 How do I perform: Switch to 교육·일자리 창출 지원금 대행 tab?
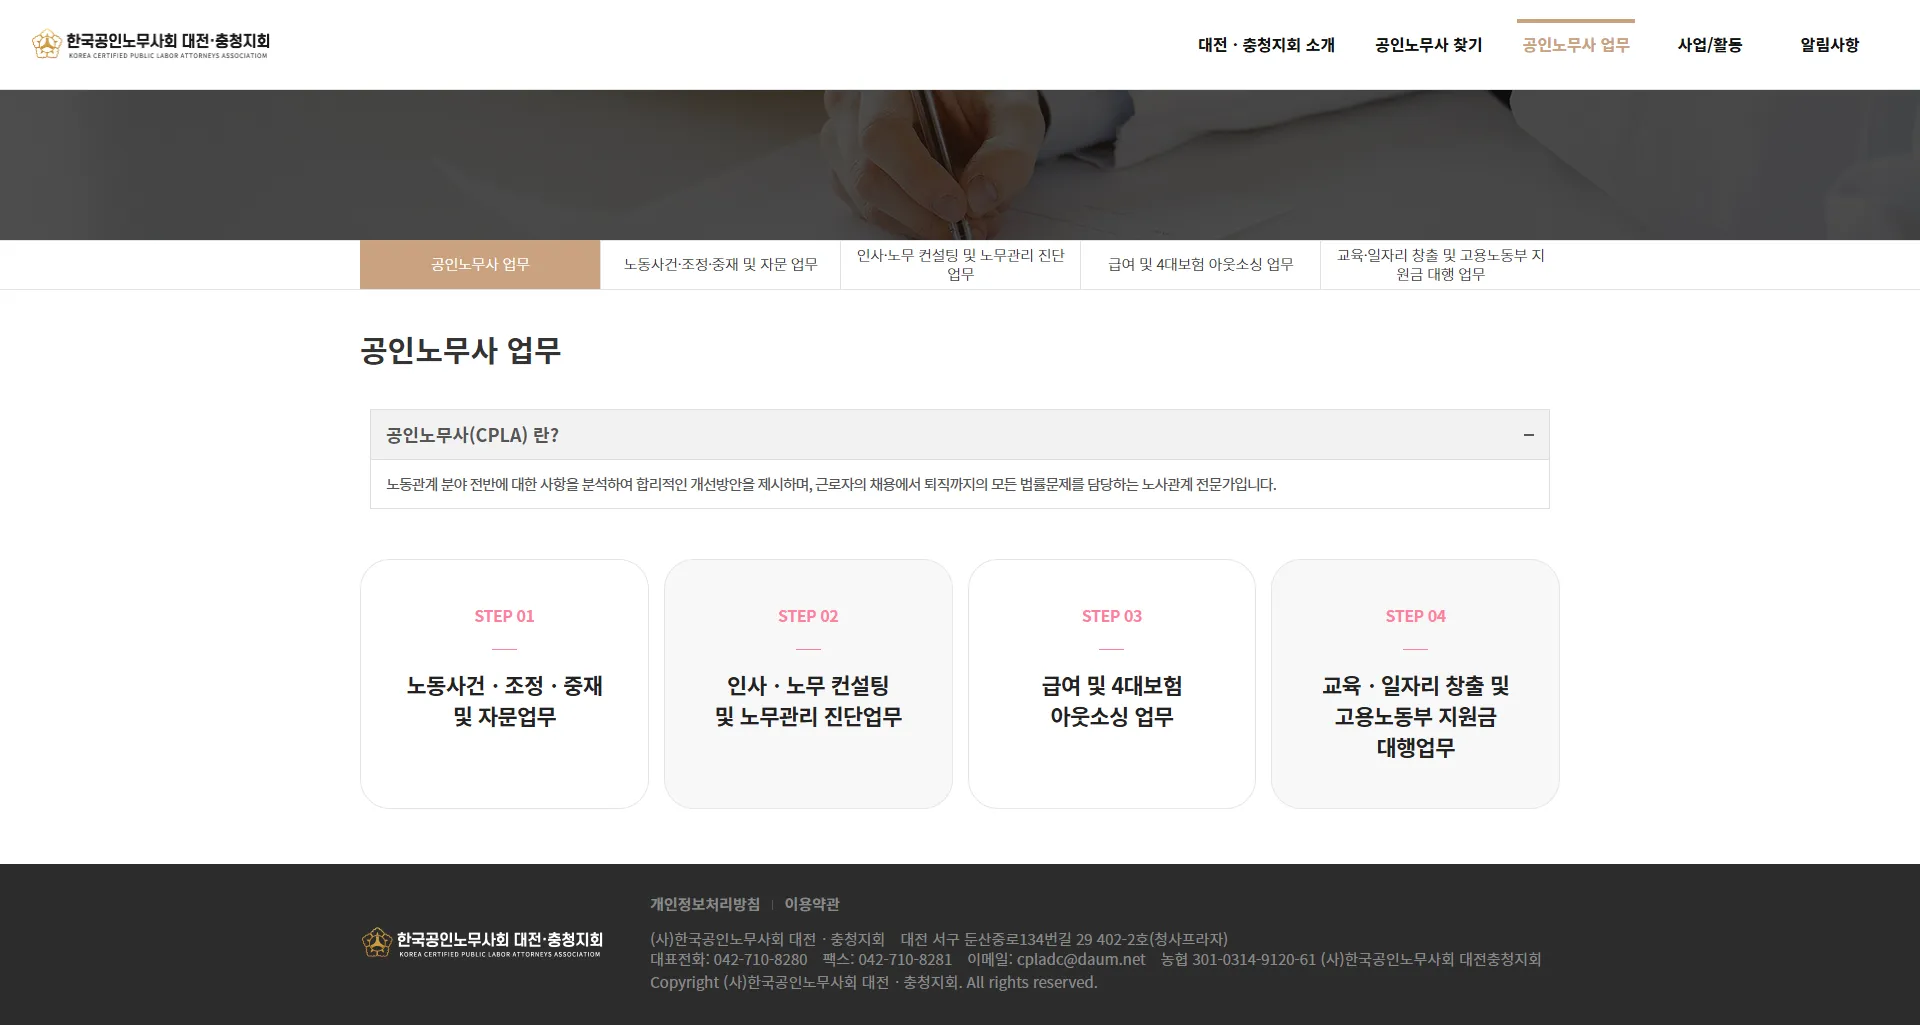point(1440,264)
